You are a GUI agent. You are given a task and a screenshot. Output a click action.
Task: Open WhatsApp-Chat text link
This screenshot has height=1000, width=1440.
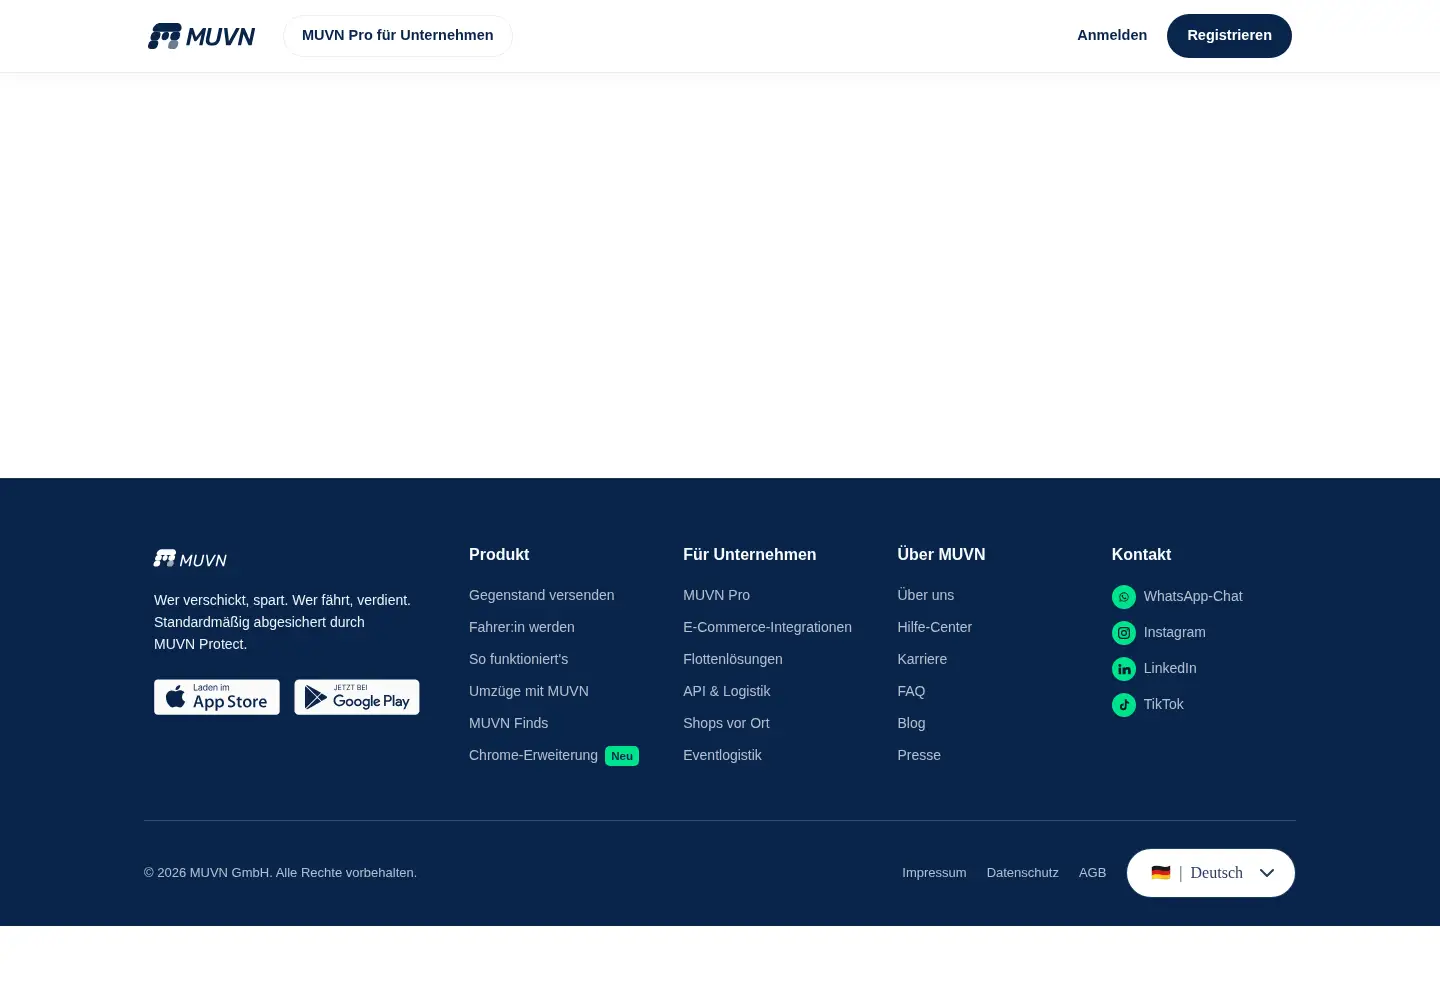click(x=1193, y=596)
